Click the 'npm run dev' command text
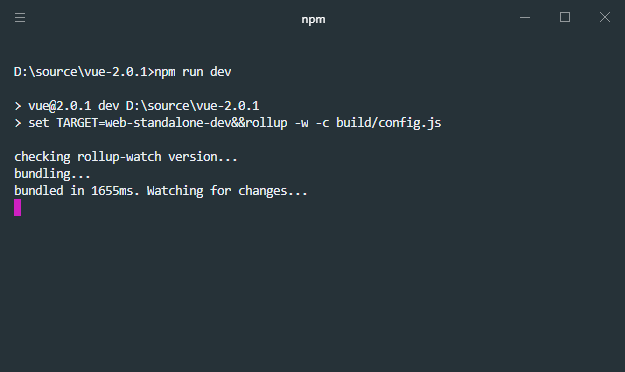Viewport: 625px width, 372px height. pyautogui.click(x=193, y=72)
